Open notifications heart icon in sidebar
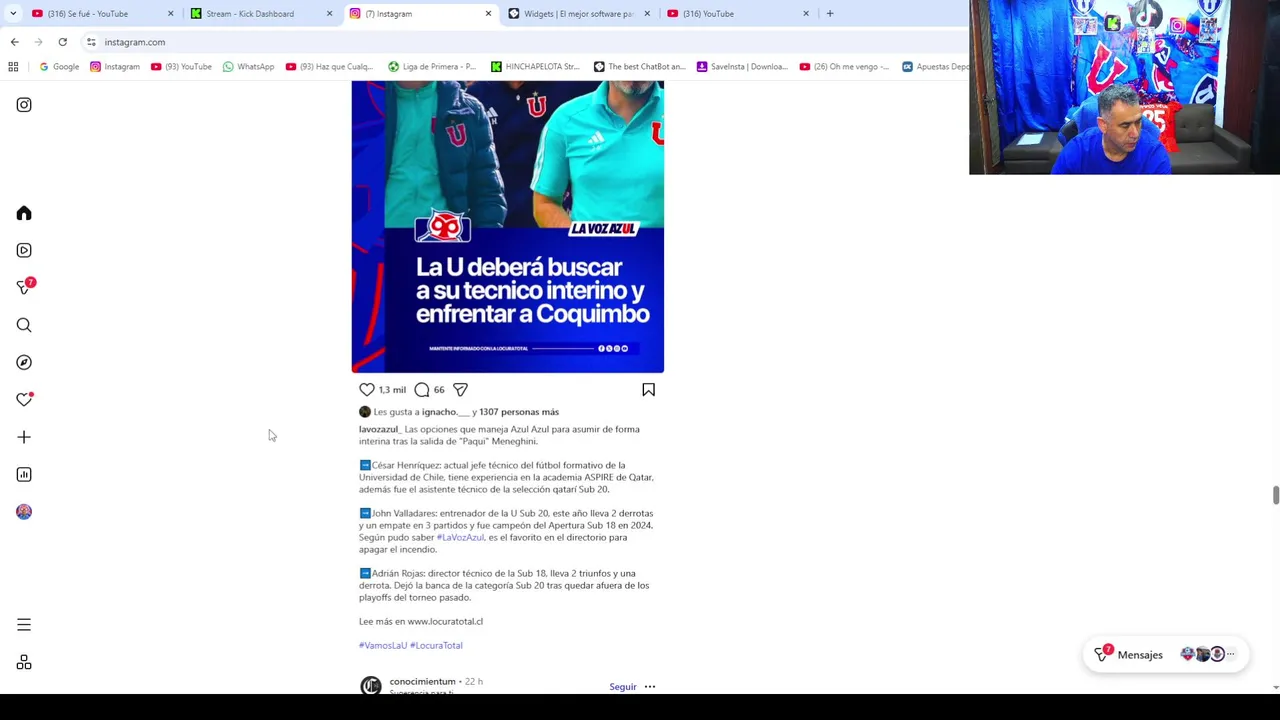The image size is (1280, 720). 24,399
